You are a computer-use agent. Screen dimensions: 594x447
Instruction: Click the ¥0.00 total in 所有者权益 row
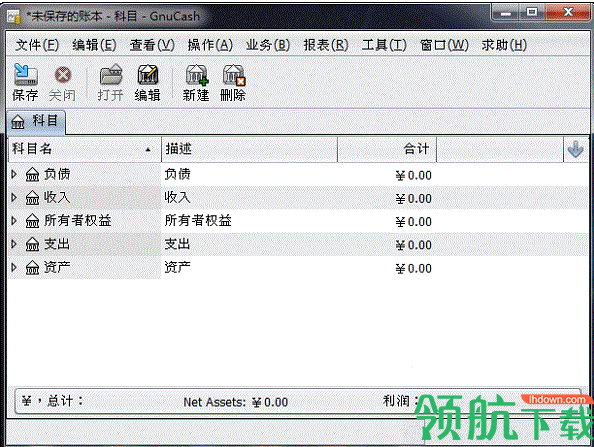pyautogui.click(x=414, y=222)
